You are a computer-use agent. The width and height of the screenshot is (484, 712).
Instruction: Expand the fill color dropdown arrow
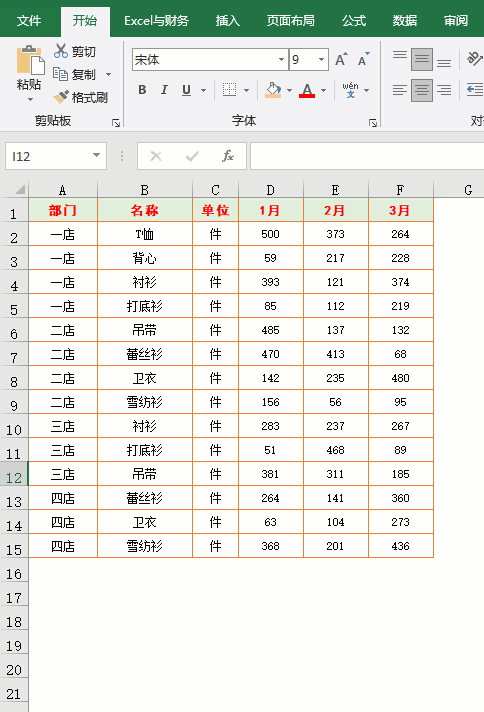289,90
